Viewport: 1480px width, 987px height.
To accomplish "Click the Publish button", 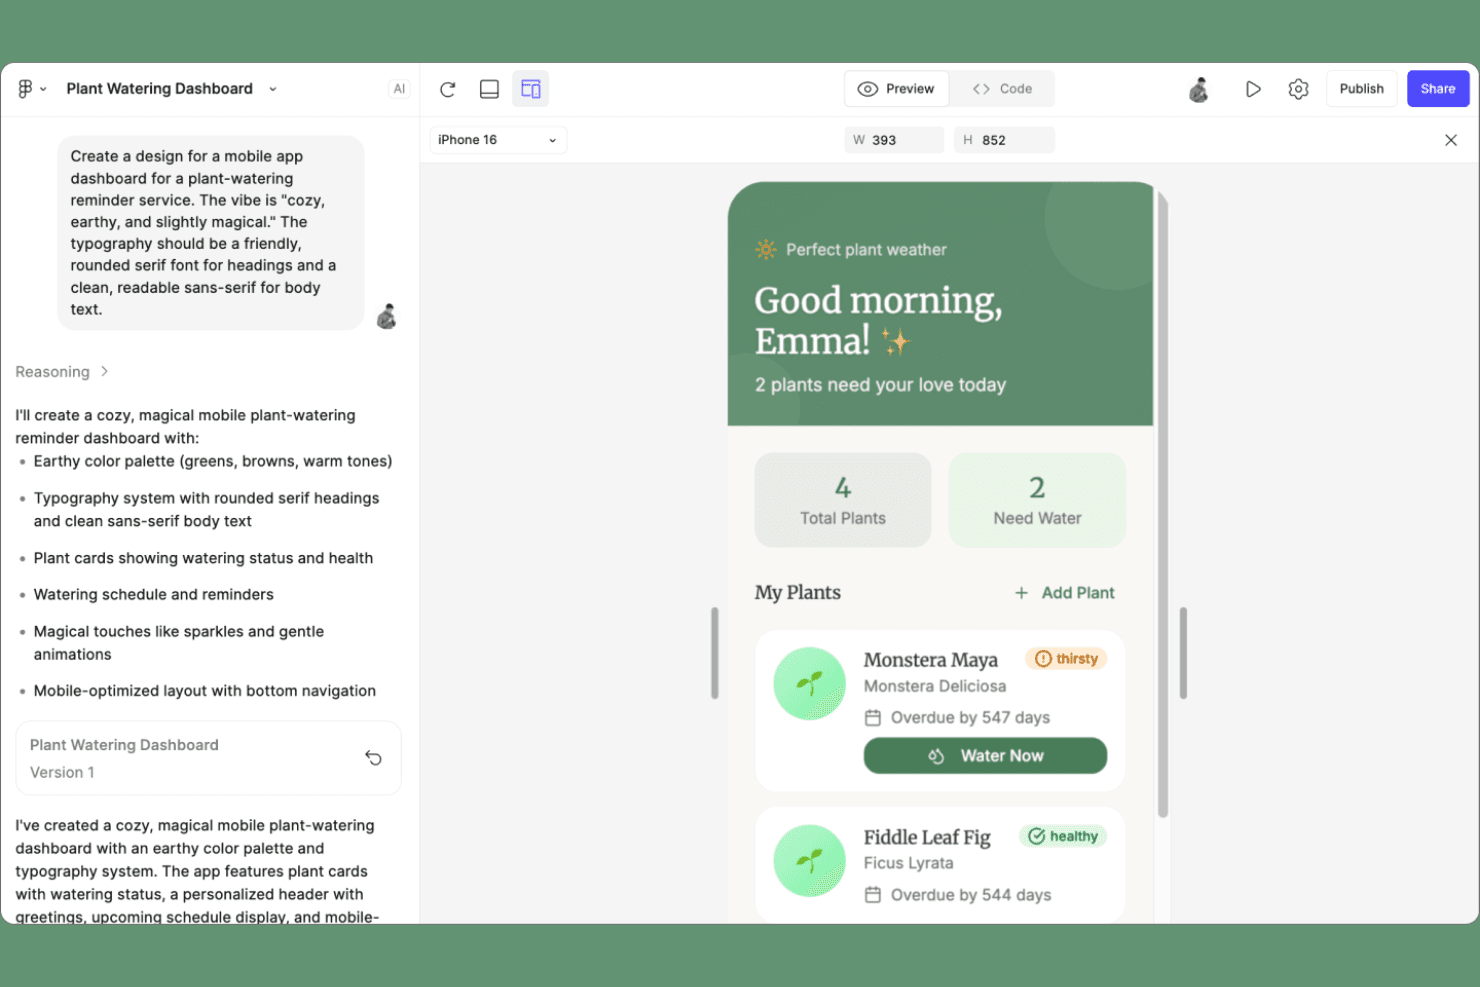I will click(1361, 89).
